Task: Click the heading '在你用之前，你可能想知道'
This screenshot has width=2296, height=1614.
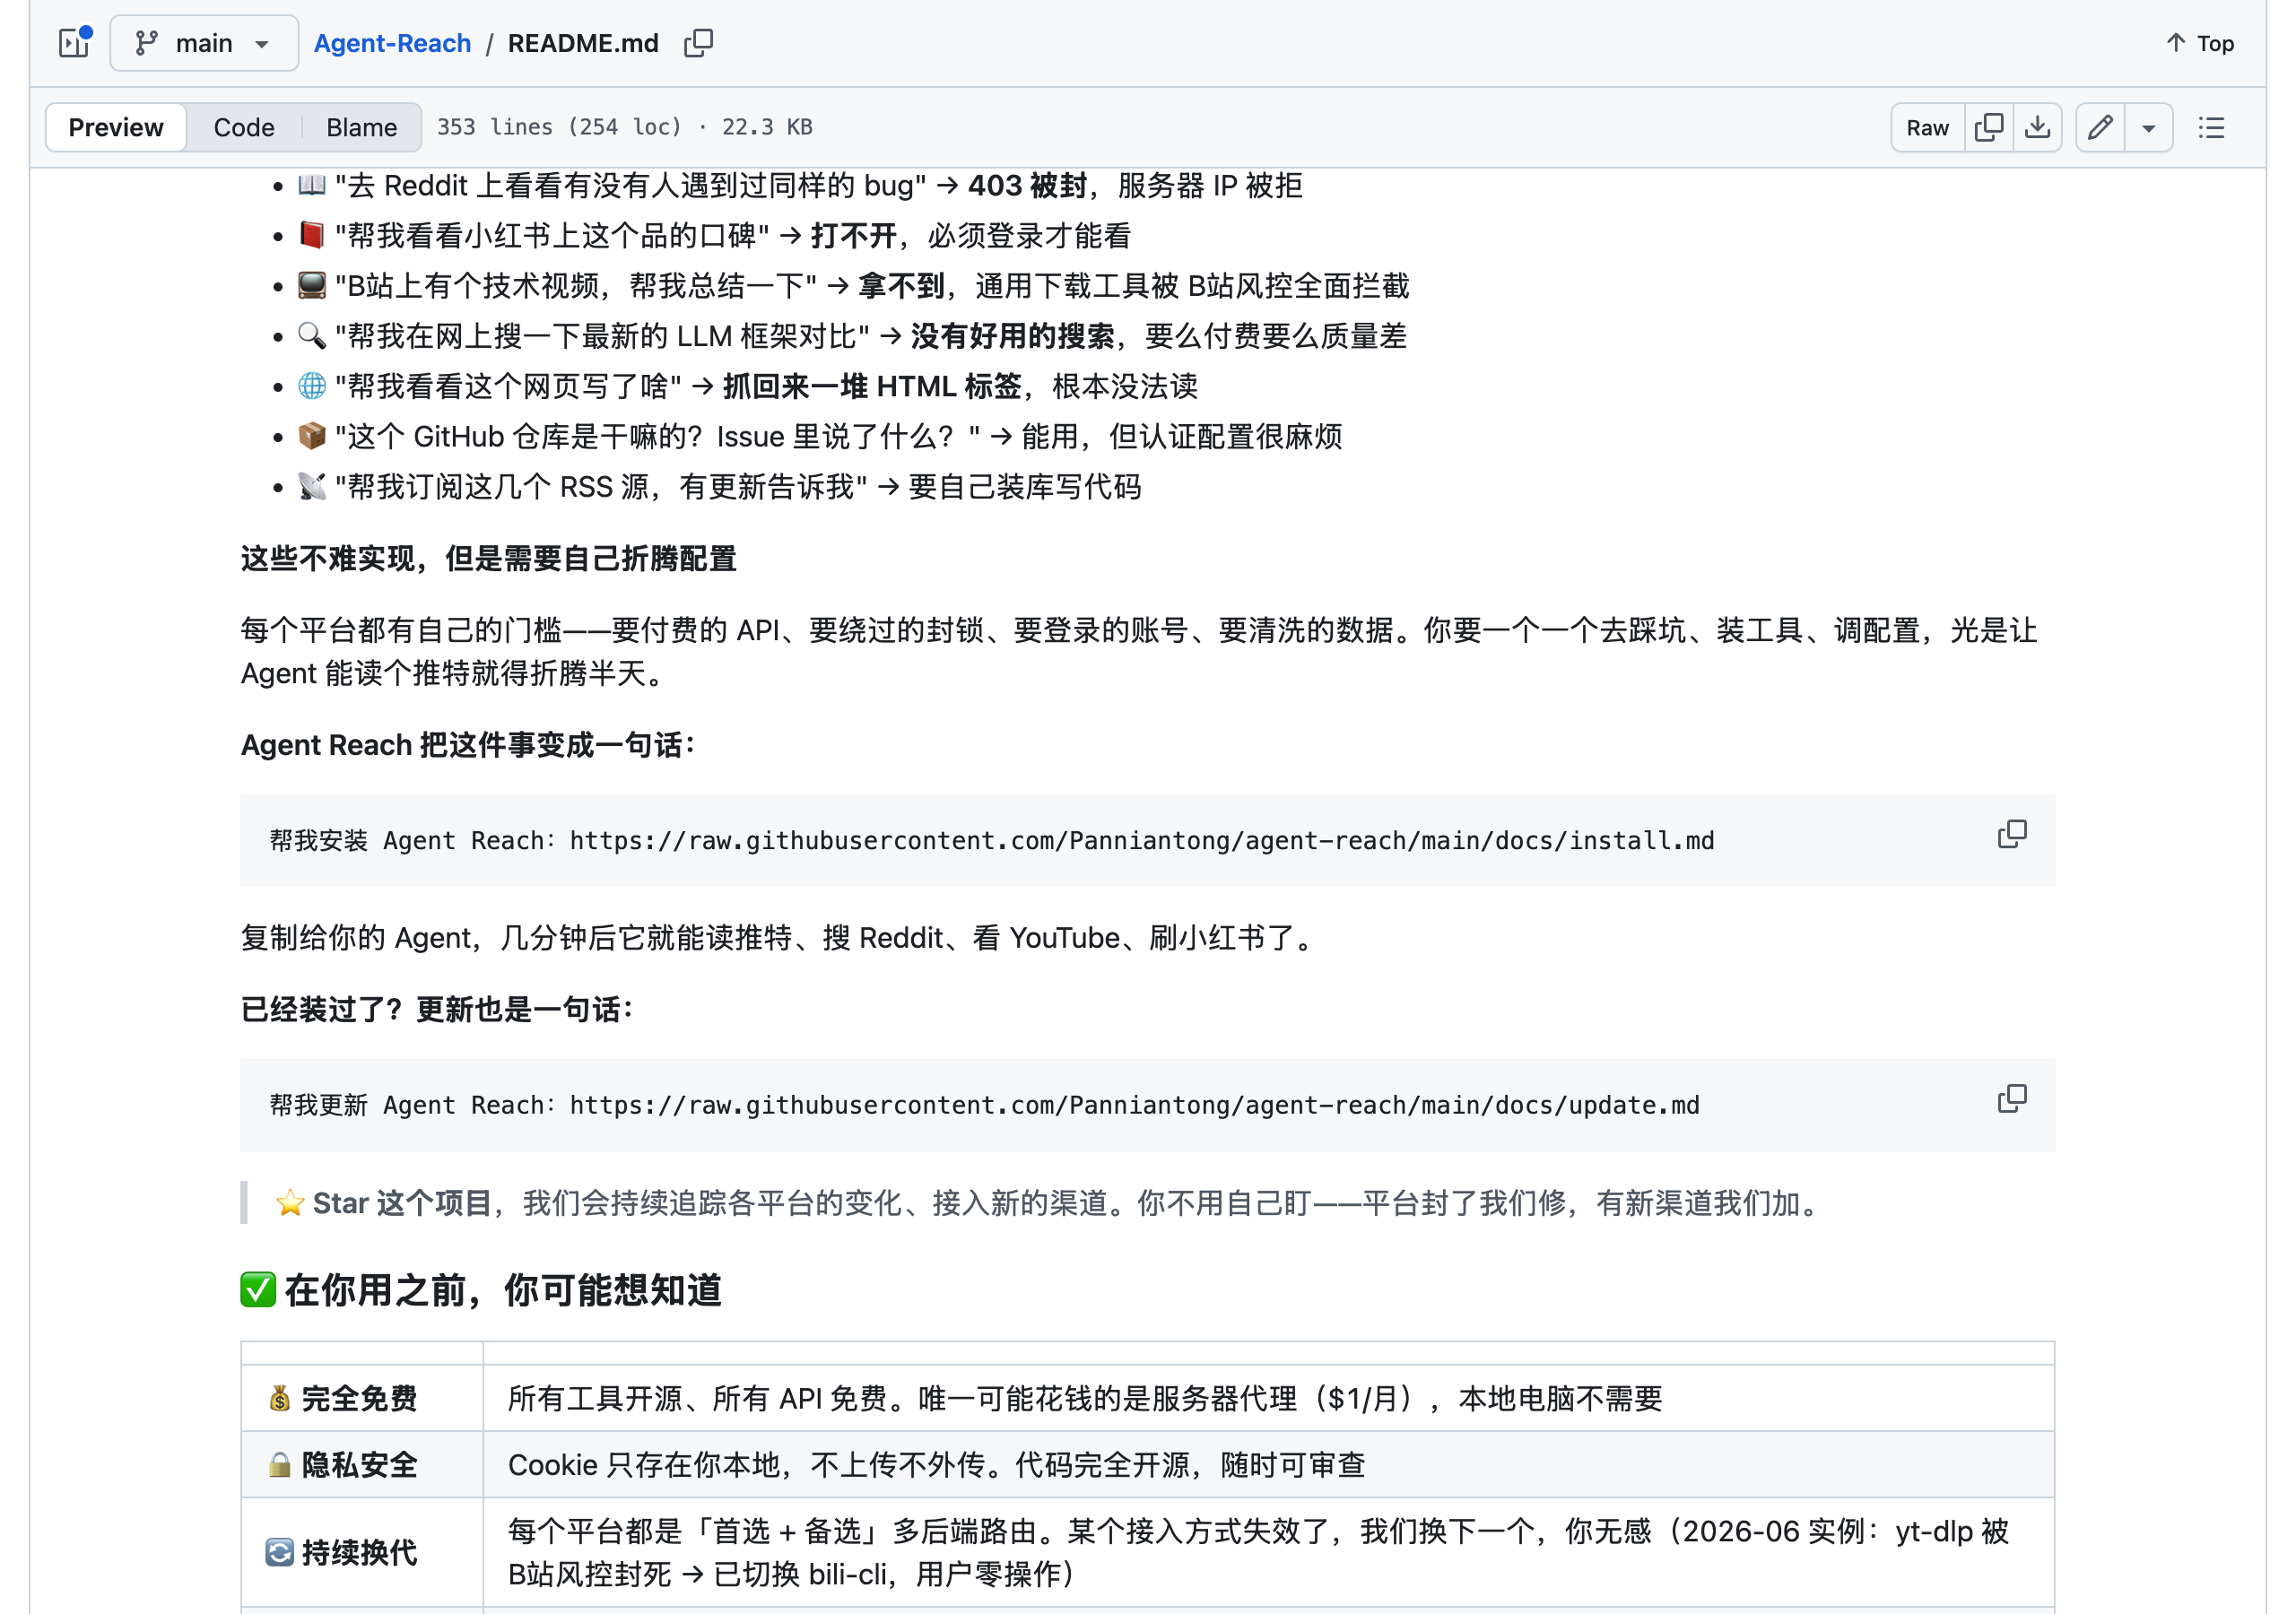Action: (x=481, y=1289)
